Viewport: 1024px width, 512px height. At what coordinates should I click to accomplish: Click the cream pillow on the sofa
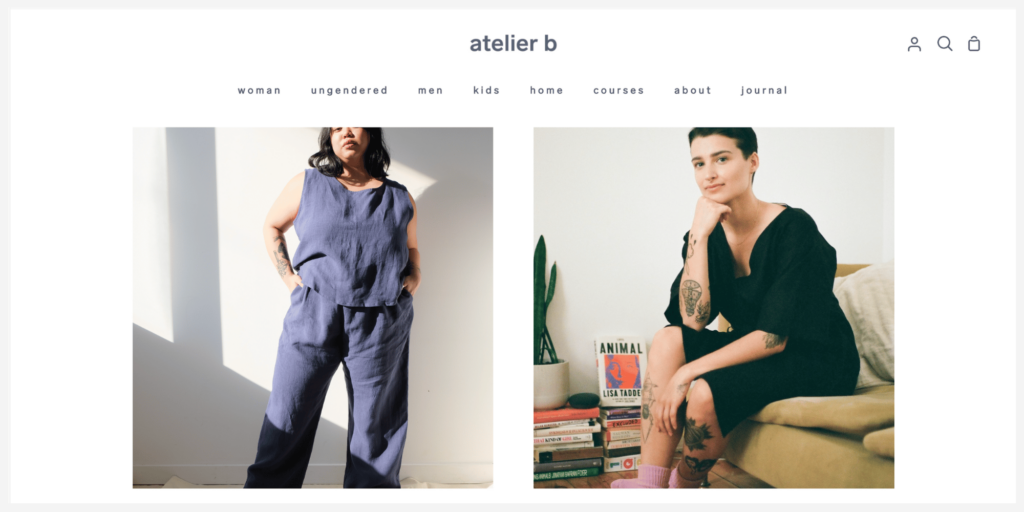coord(865,325)
